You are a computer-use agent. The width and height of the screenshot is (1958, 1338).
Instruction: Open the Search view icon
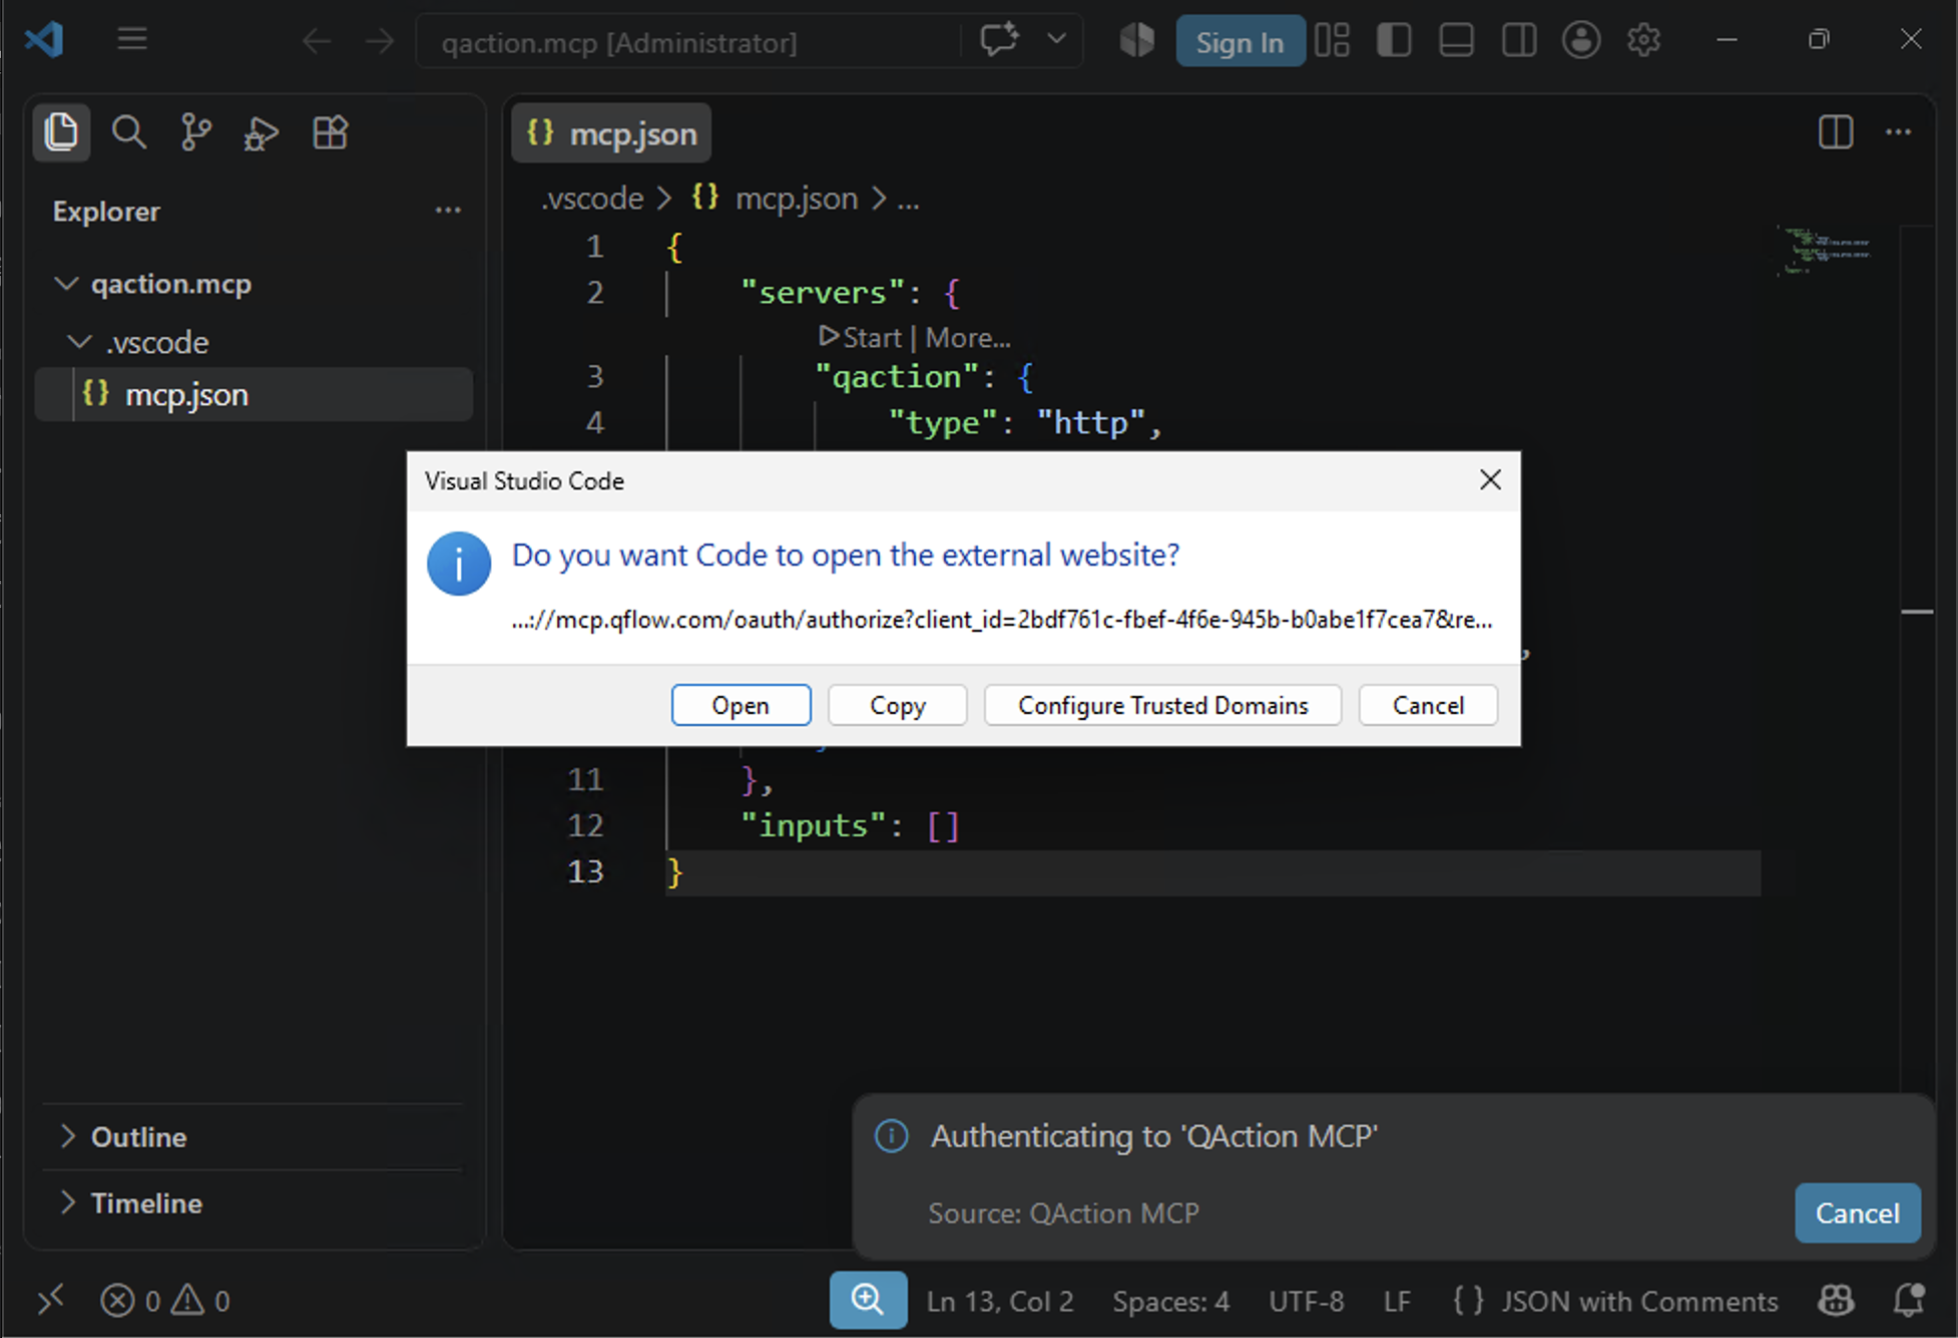pyautogui.click(x=129, y=132)
